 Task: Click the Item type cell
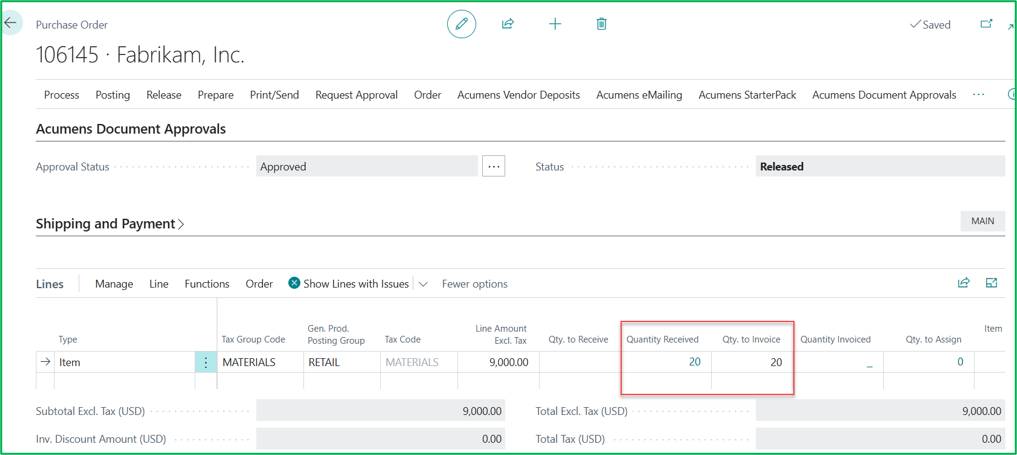(x=125, y=362)
